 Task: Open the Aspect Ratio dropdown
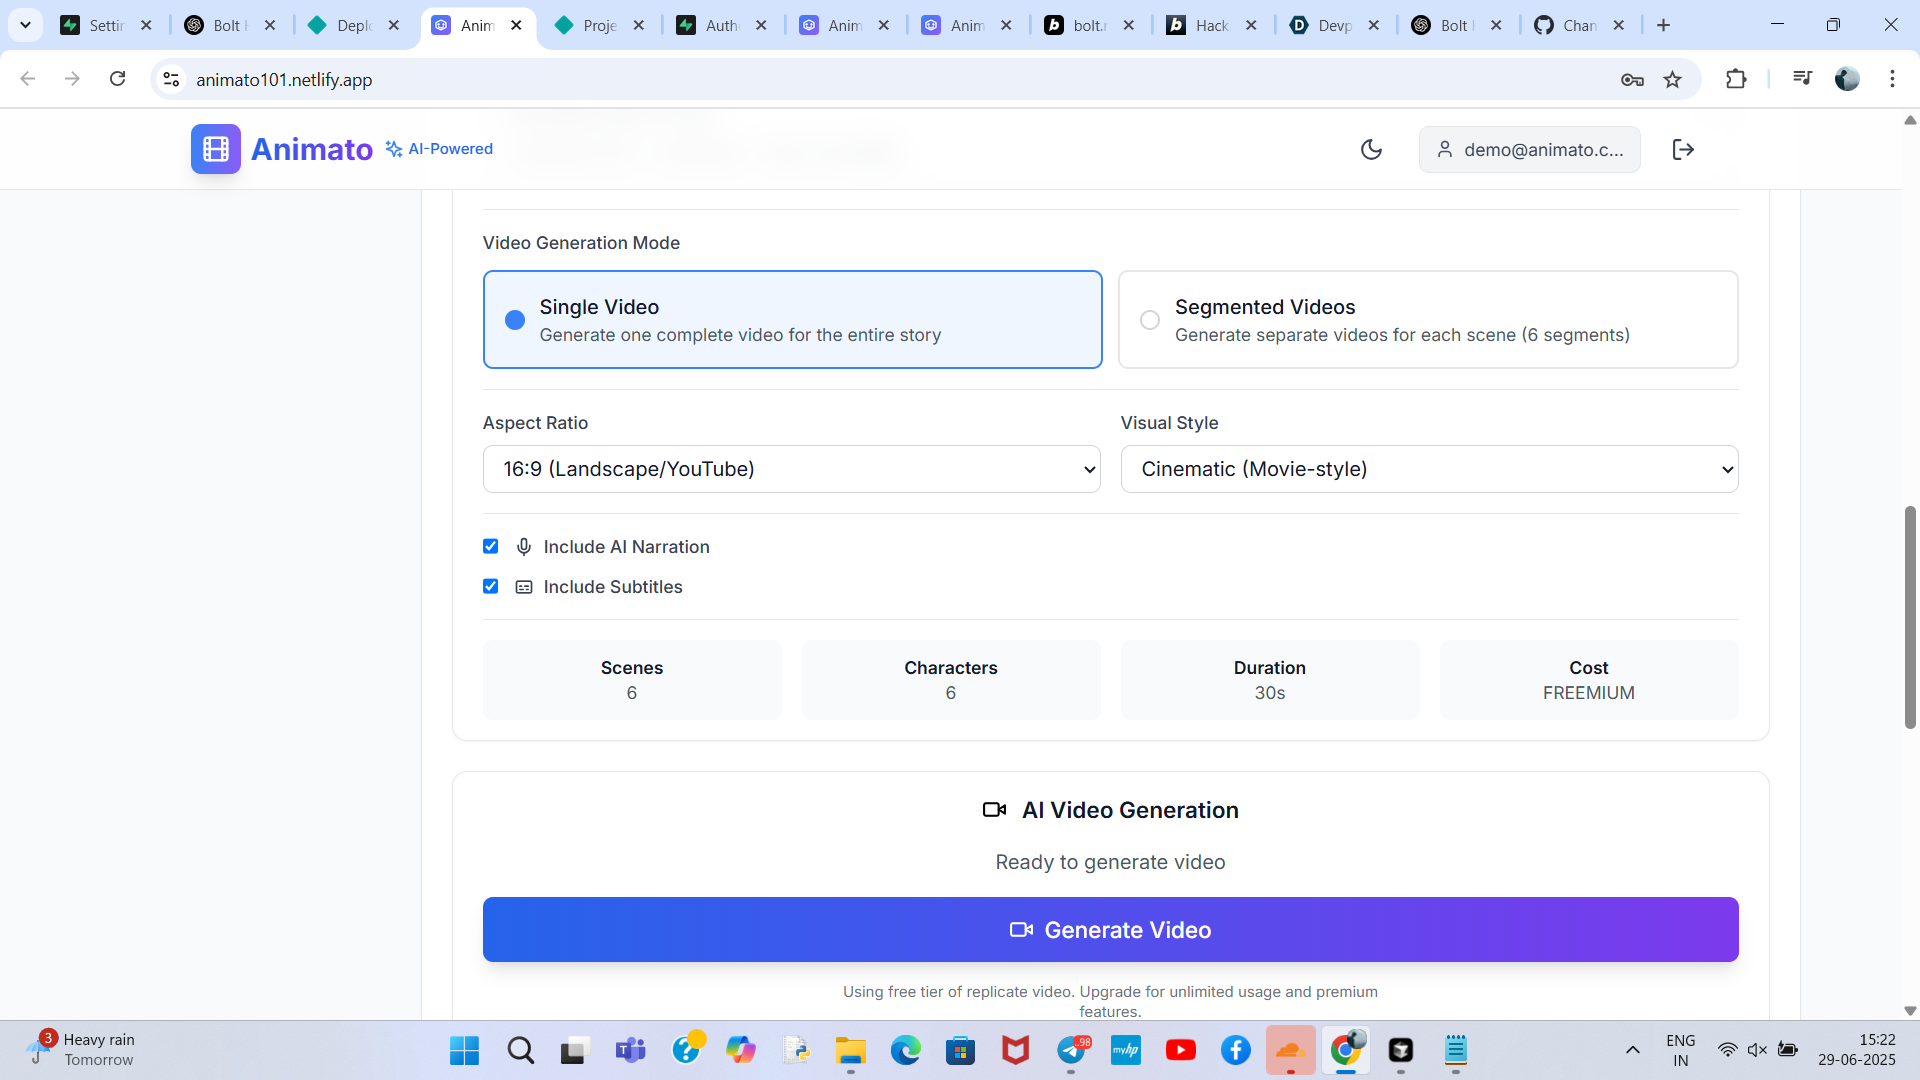[x=791, y=469]
